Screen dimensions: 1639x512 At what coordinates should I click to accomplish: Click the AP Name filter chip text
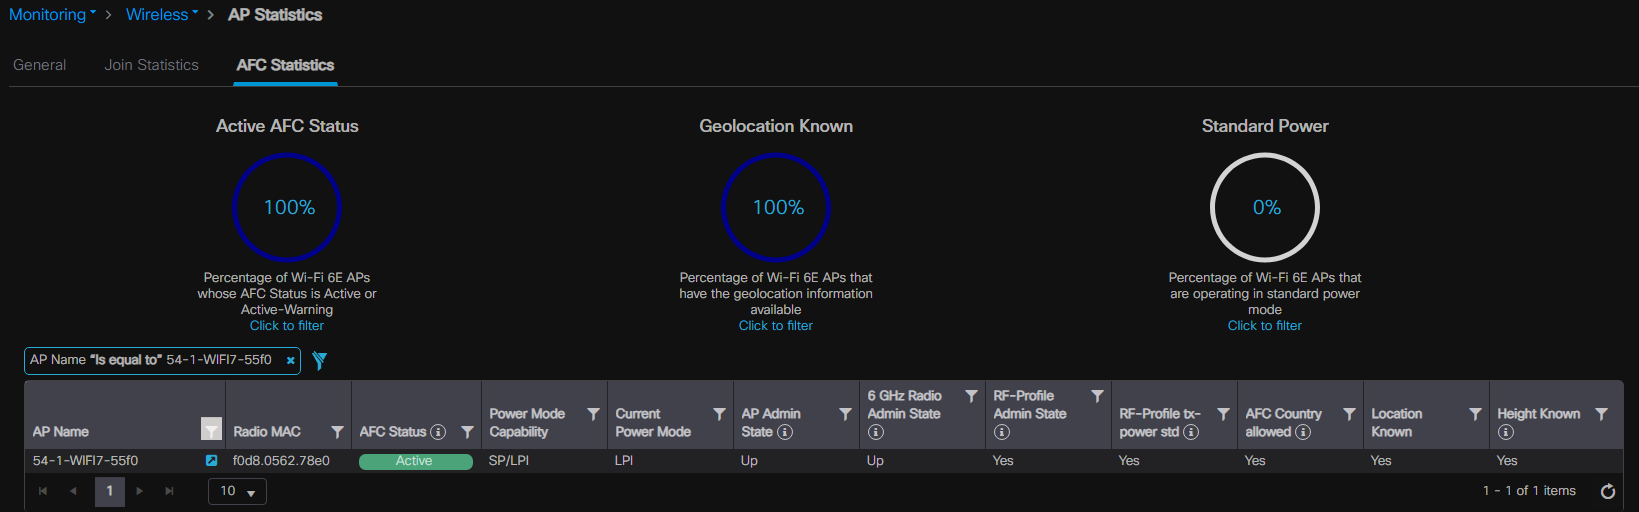click(151, 360)
